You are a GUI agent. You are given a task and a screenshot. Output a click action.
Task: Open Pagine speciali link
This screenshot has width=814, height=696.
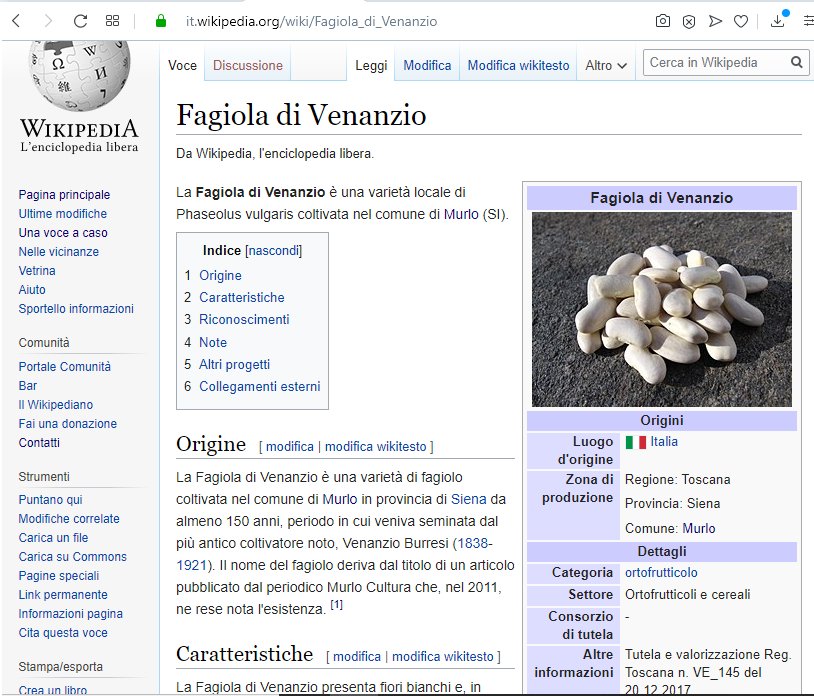click(59, 576)
